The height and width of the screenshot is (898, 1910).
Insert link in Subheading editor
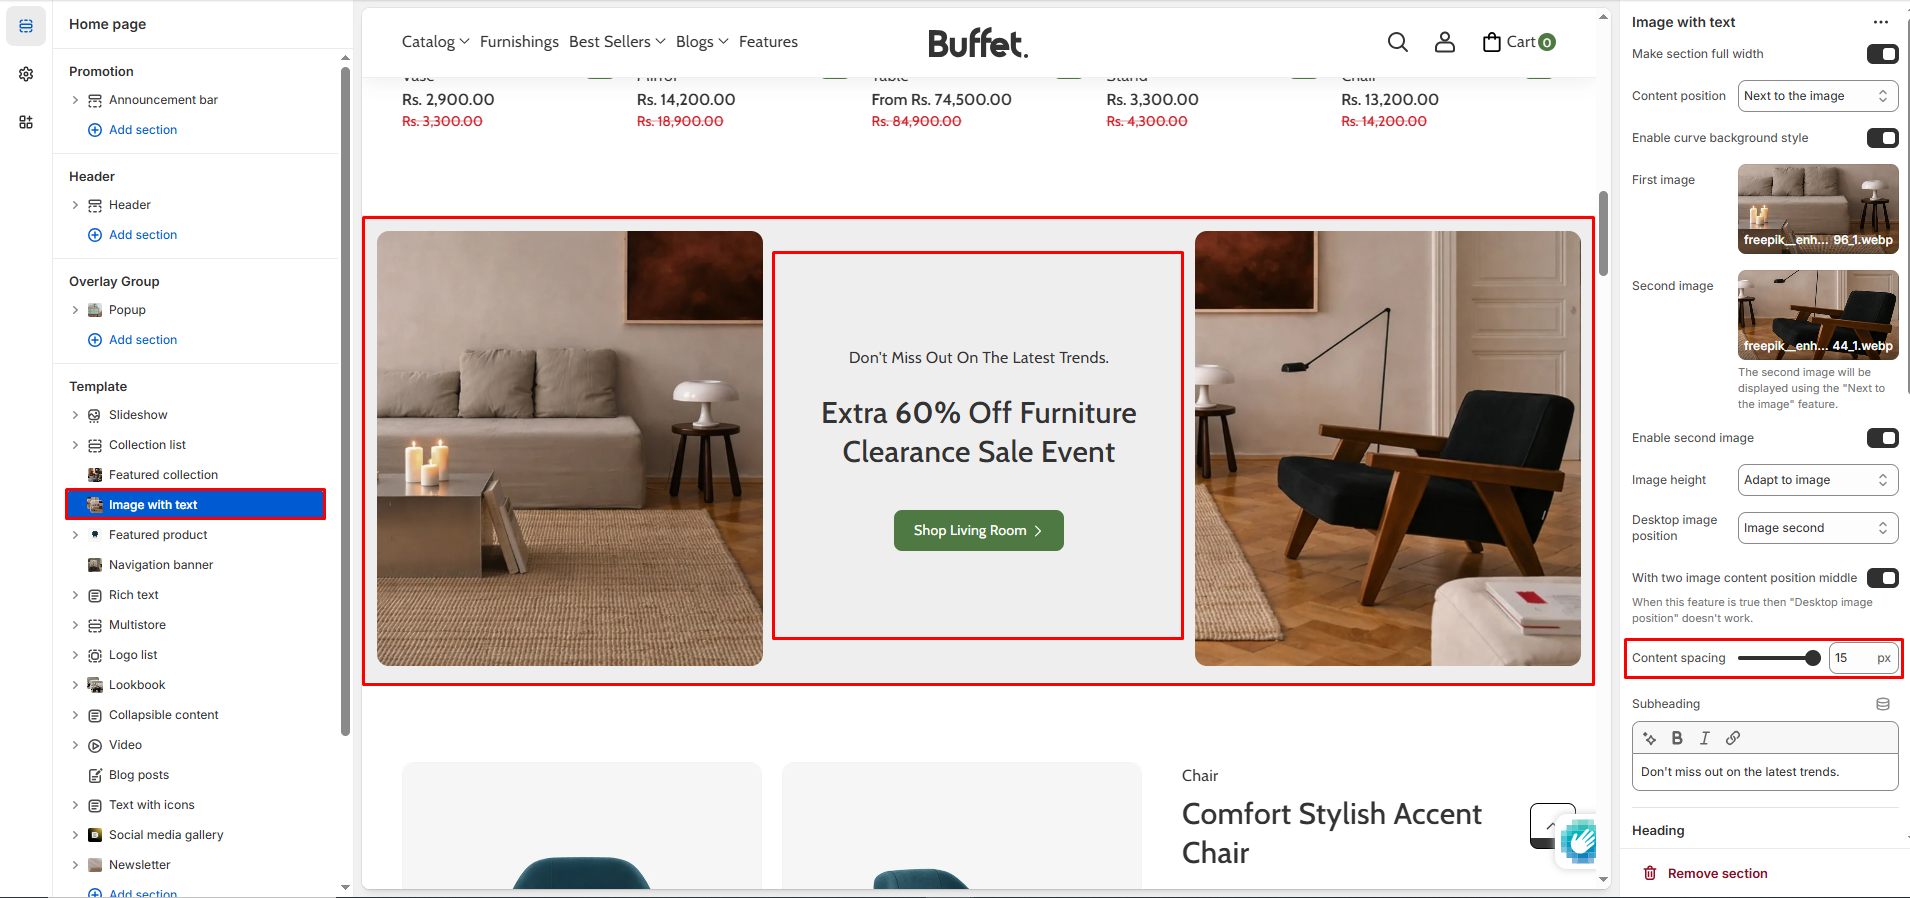(1733, 738)
